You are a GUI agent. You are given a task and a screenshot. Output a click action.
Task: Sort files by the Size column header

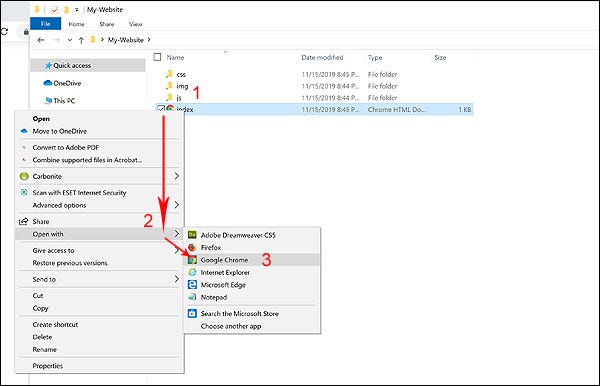440,57
